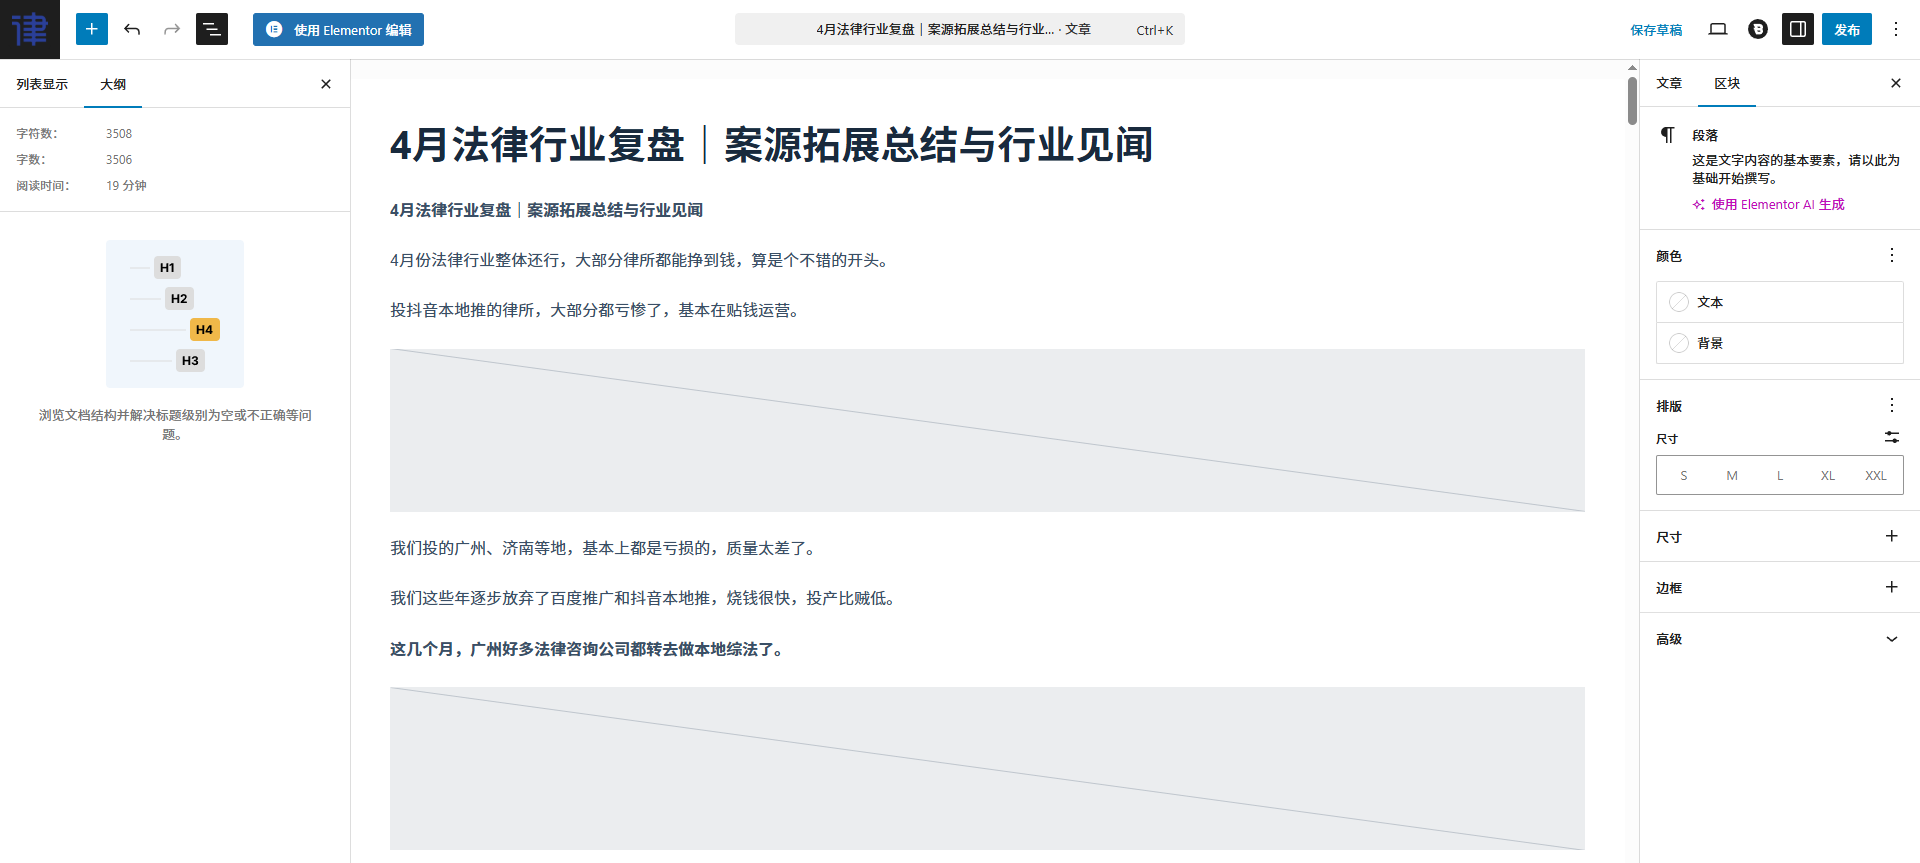Open the 颜色 section options menu

(1892, 255)
